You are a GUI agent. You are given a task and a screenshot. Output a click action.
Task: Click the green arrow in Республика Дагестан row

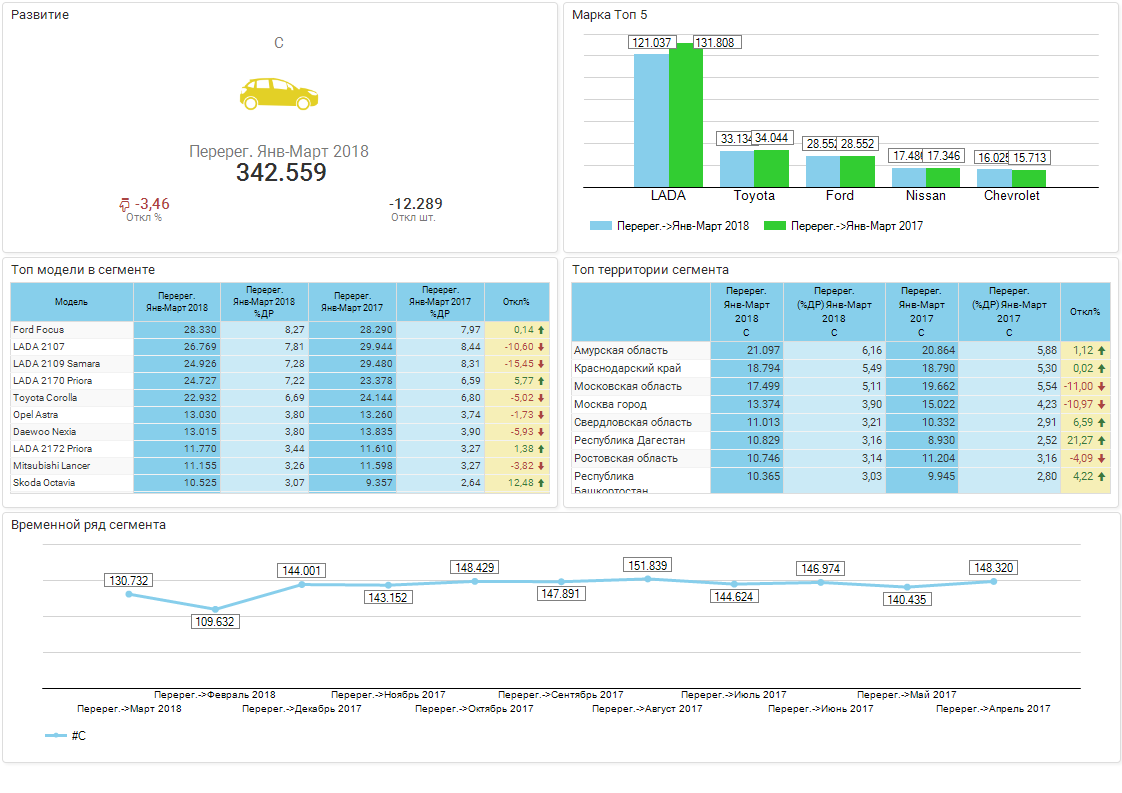[x=1101, y=440]
